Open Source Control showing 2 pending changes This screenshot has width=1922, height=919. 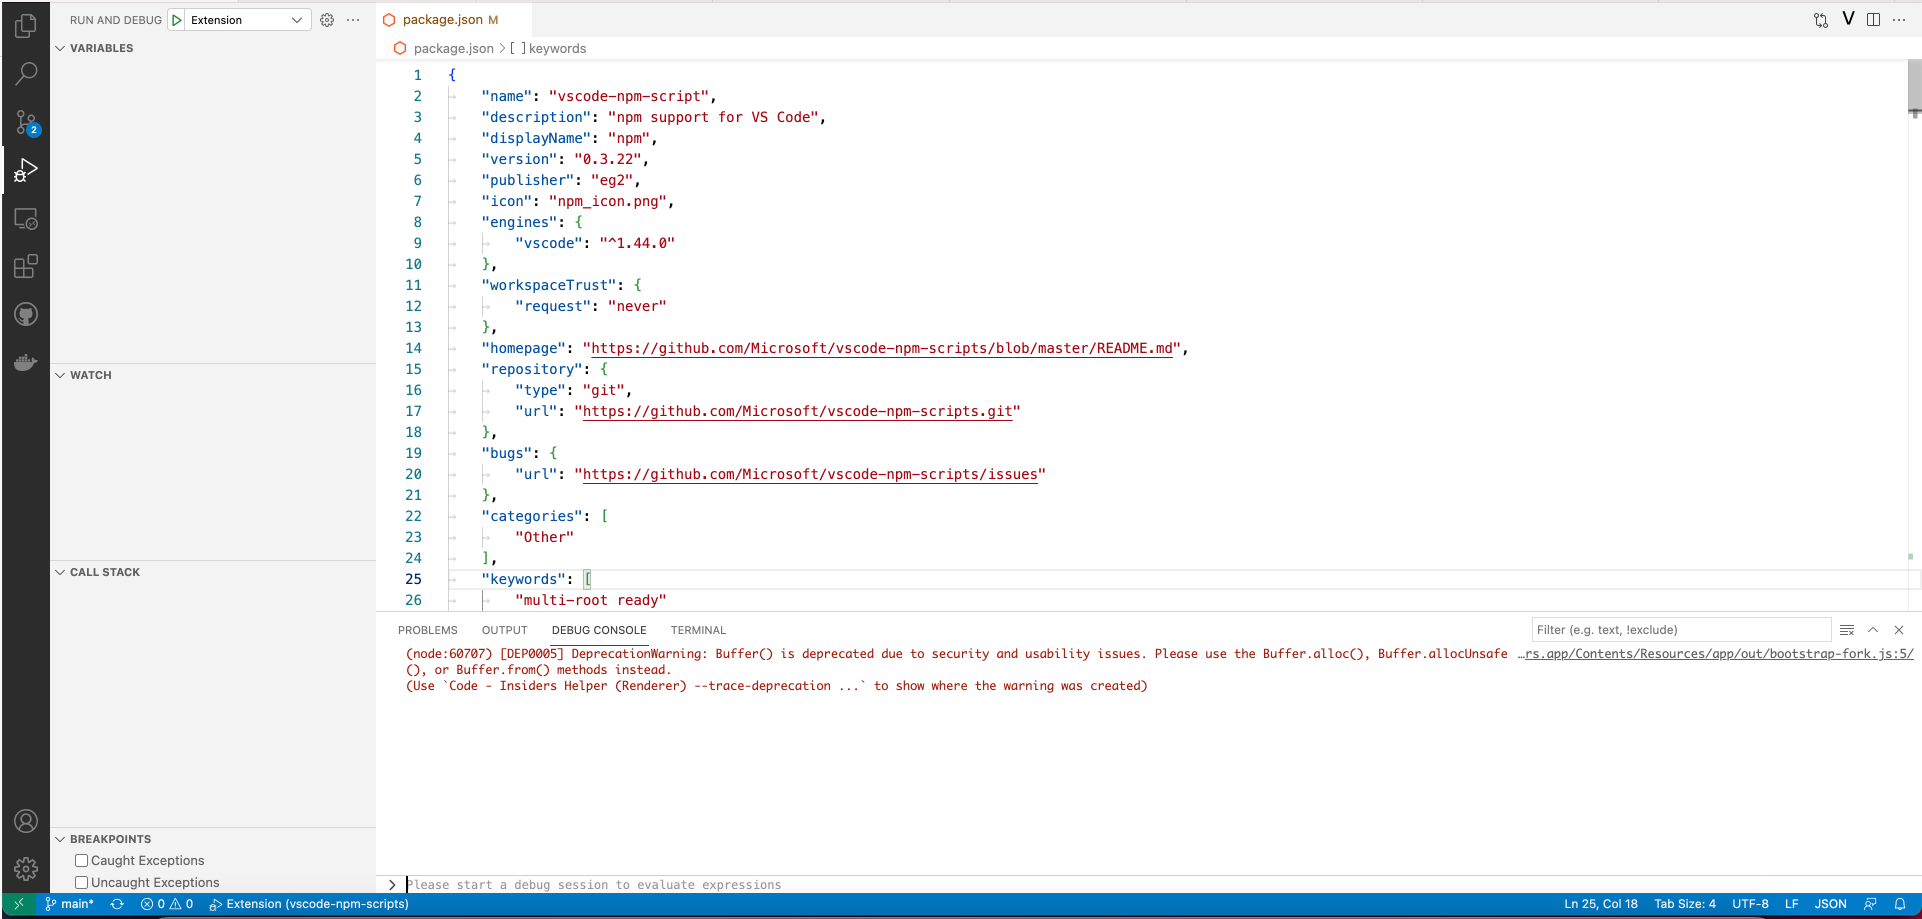point(26,122)
